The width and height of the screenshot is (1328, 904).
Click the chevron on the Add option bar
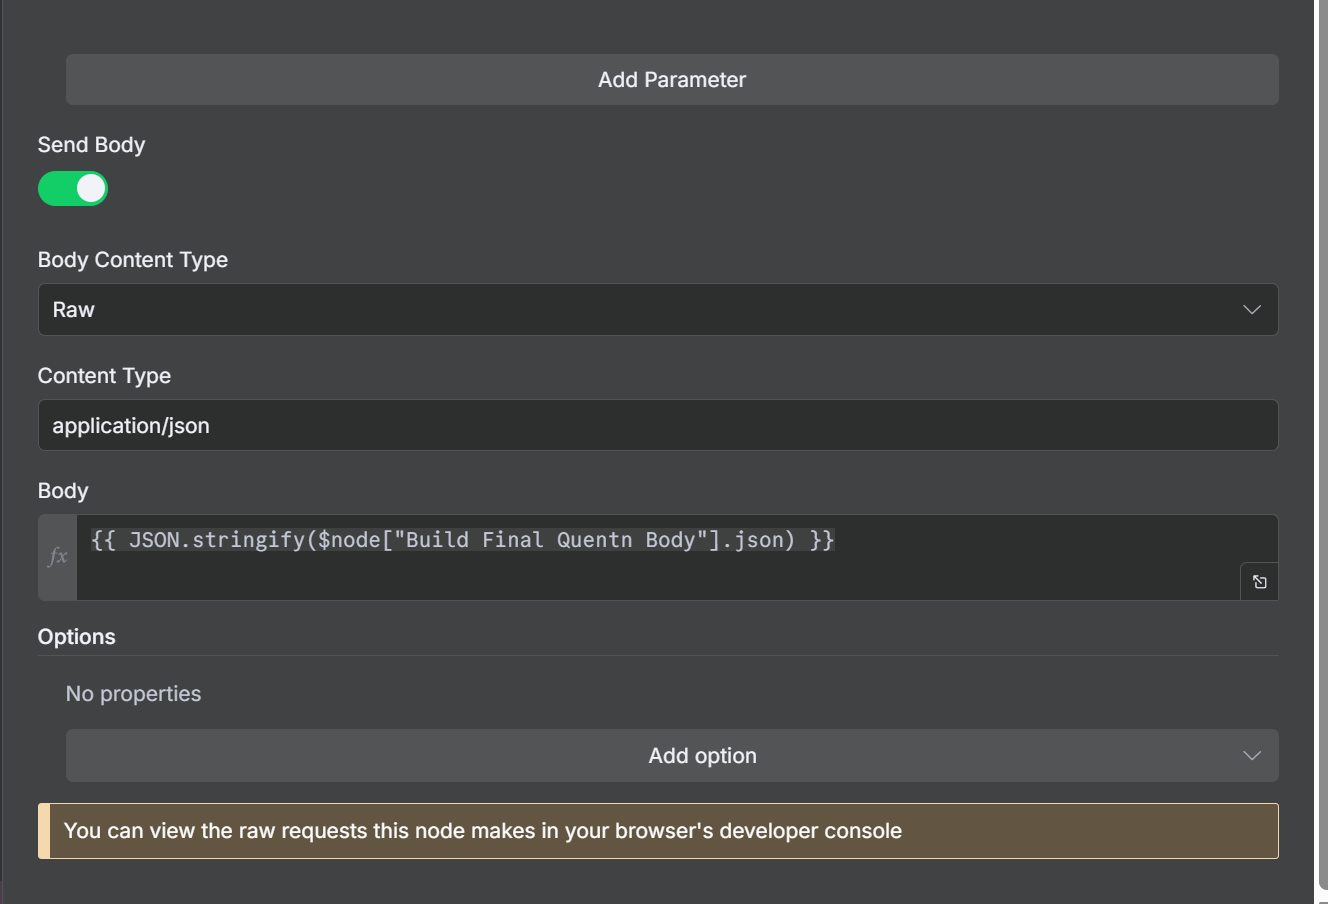1251,756
